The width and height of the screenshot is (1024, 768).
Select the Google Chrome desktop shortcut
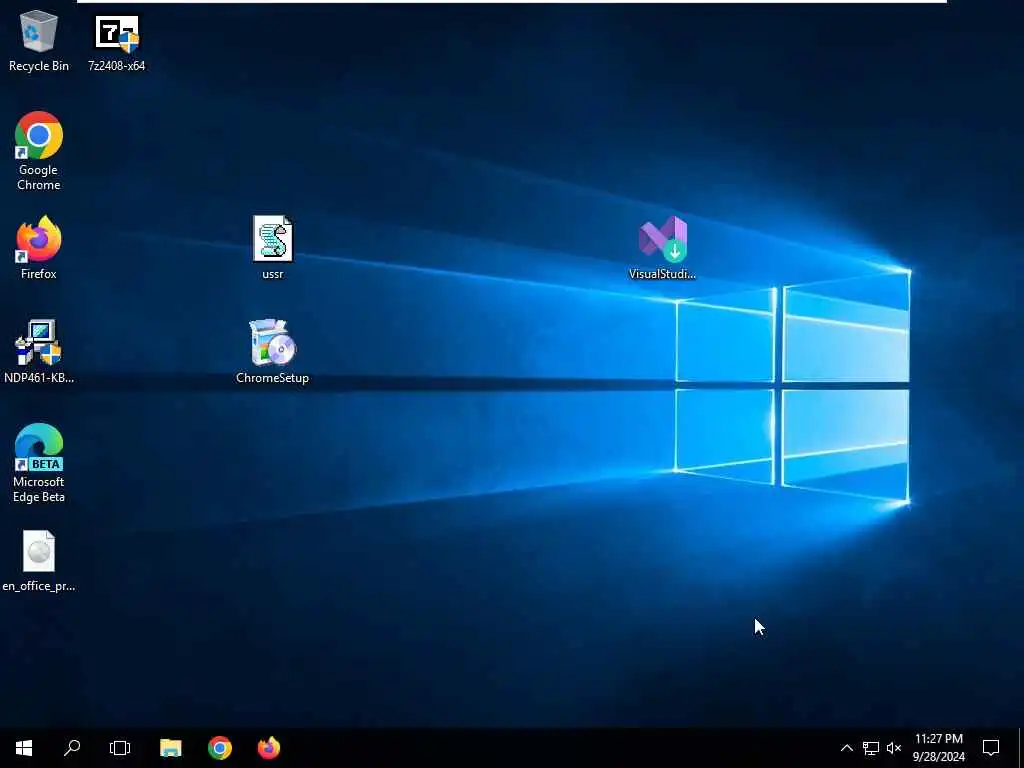(39, 151)
